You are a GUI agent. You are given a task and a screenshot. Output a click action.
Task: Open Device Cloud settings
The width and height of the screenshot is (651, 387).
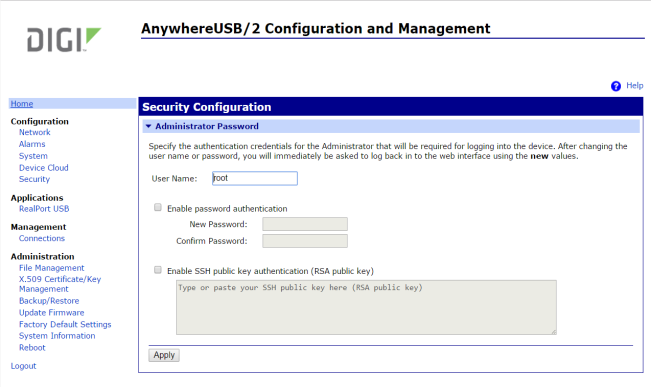tap(44, 168)
